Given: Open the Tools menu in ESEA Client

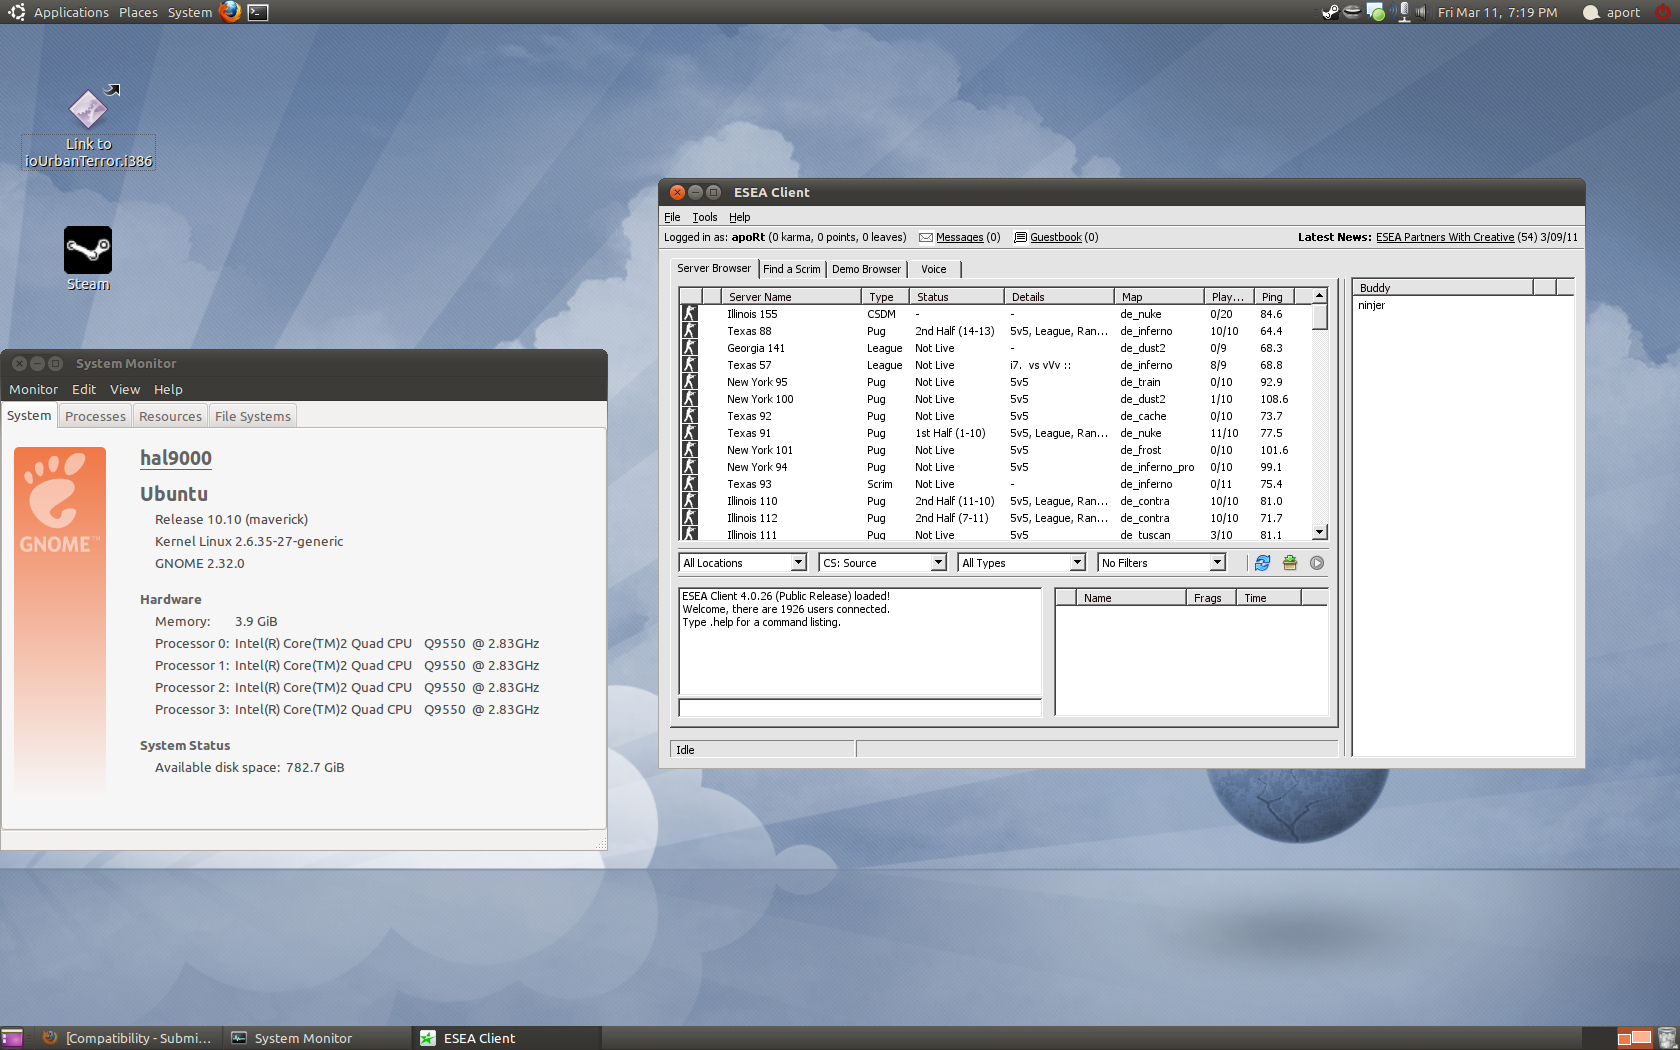Looking at the screenshot, I should [705, 217].
